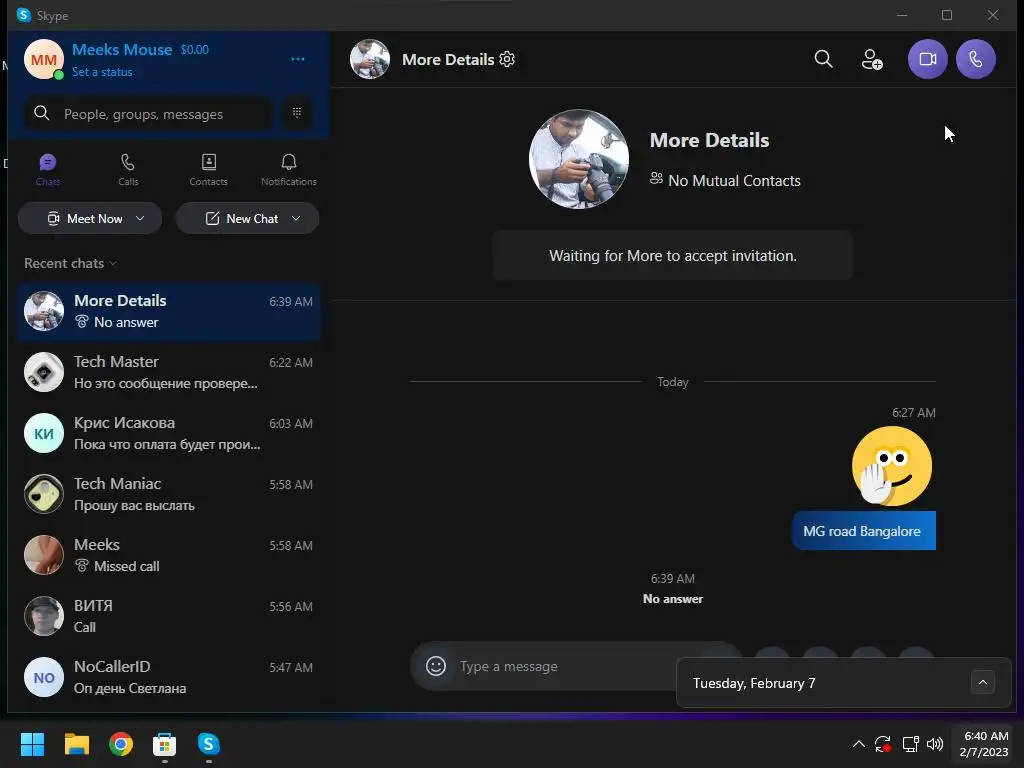1024x768 pixels.
Task: Switch to the Contacts tab
Action: 208,170
